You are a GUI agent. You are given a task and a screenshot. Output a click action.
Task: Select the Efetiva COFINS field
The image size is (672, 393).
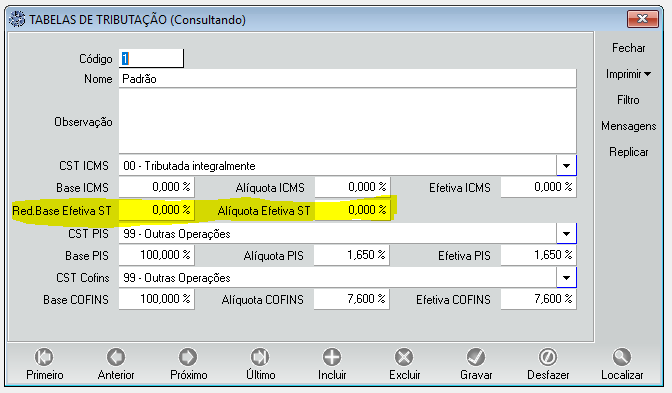pos(538,299)
